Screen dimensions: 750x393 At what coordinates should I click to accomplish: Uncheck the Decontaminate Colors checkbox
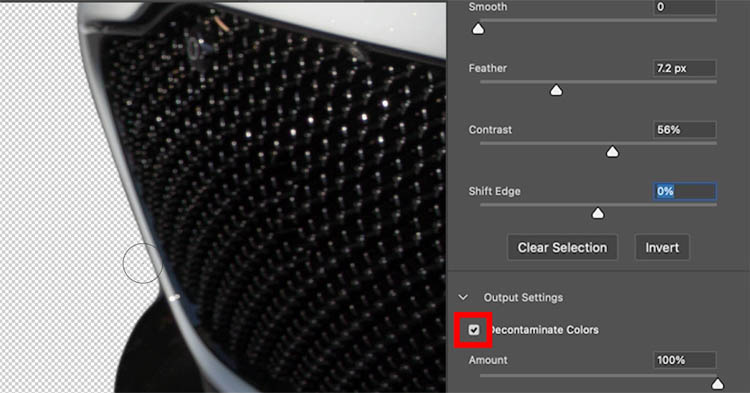(474, 330)
